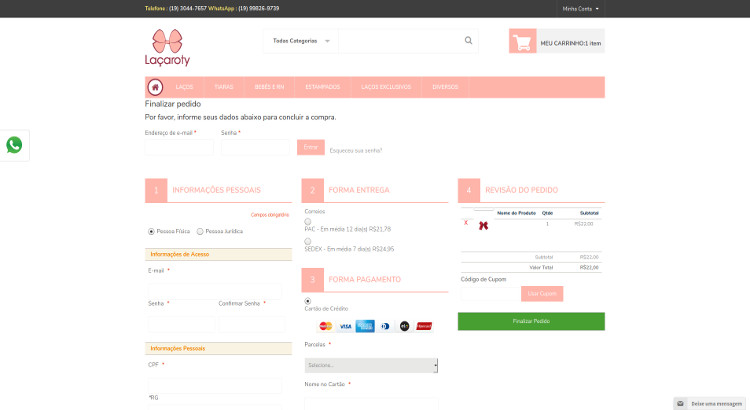Open WhatsApp chat floating icon
750x410 pixels.
point(14,145)
